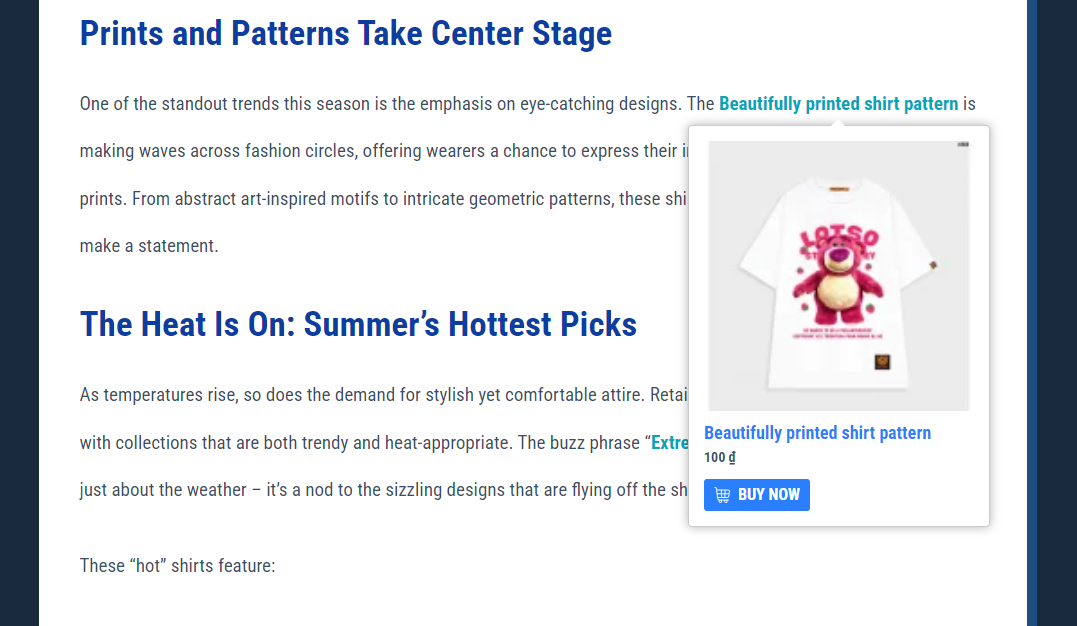Click the small red caption text under bear
The width and height of the screenshot is (1077, 626).
click(838, 333)
